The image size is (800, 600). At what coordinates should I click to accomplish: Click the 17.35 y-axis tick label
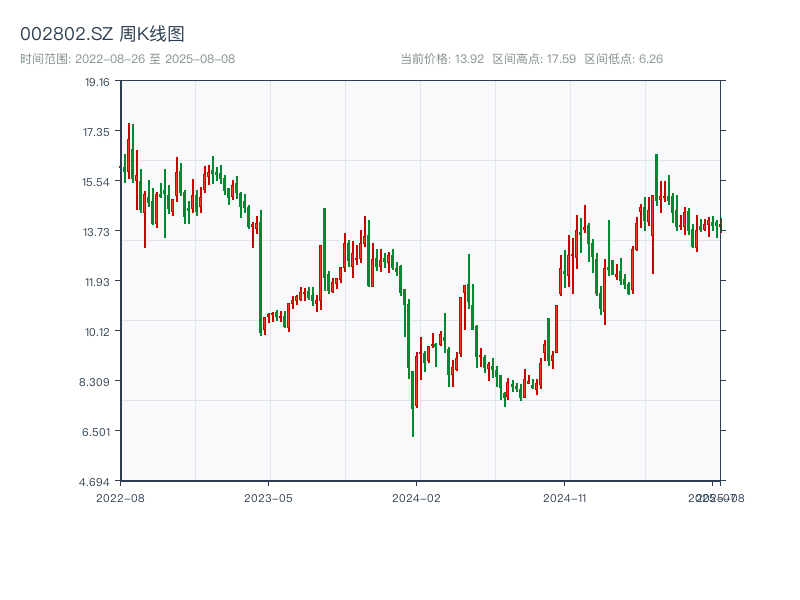click(x=97, y=132)
